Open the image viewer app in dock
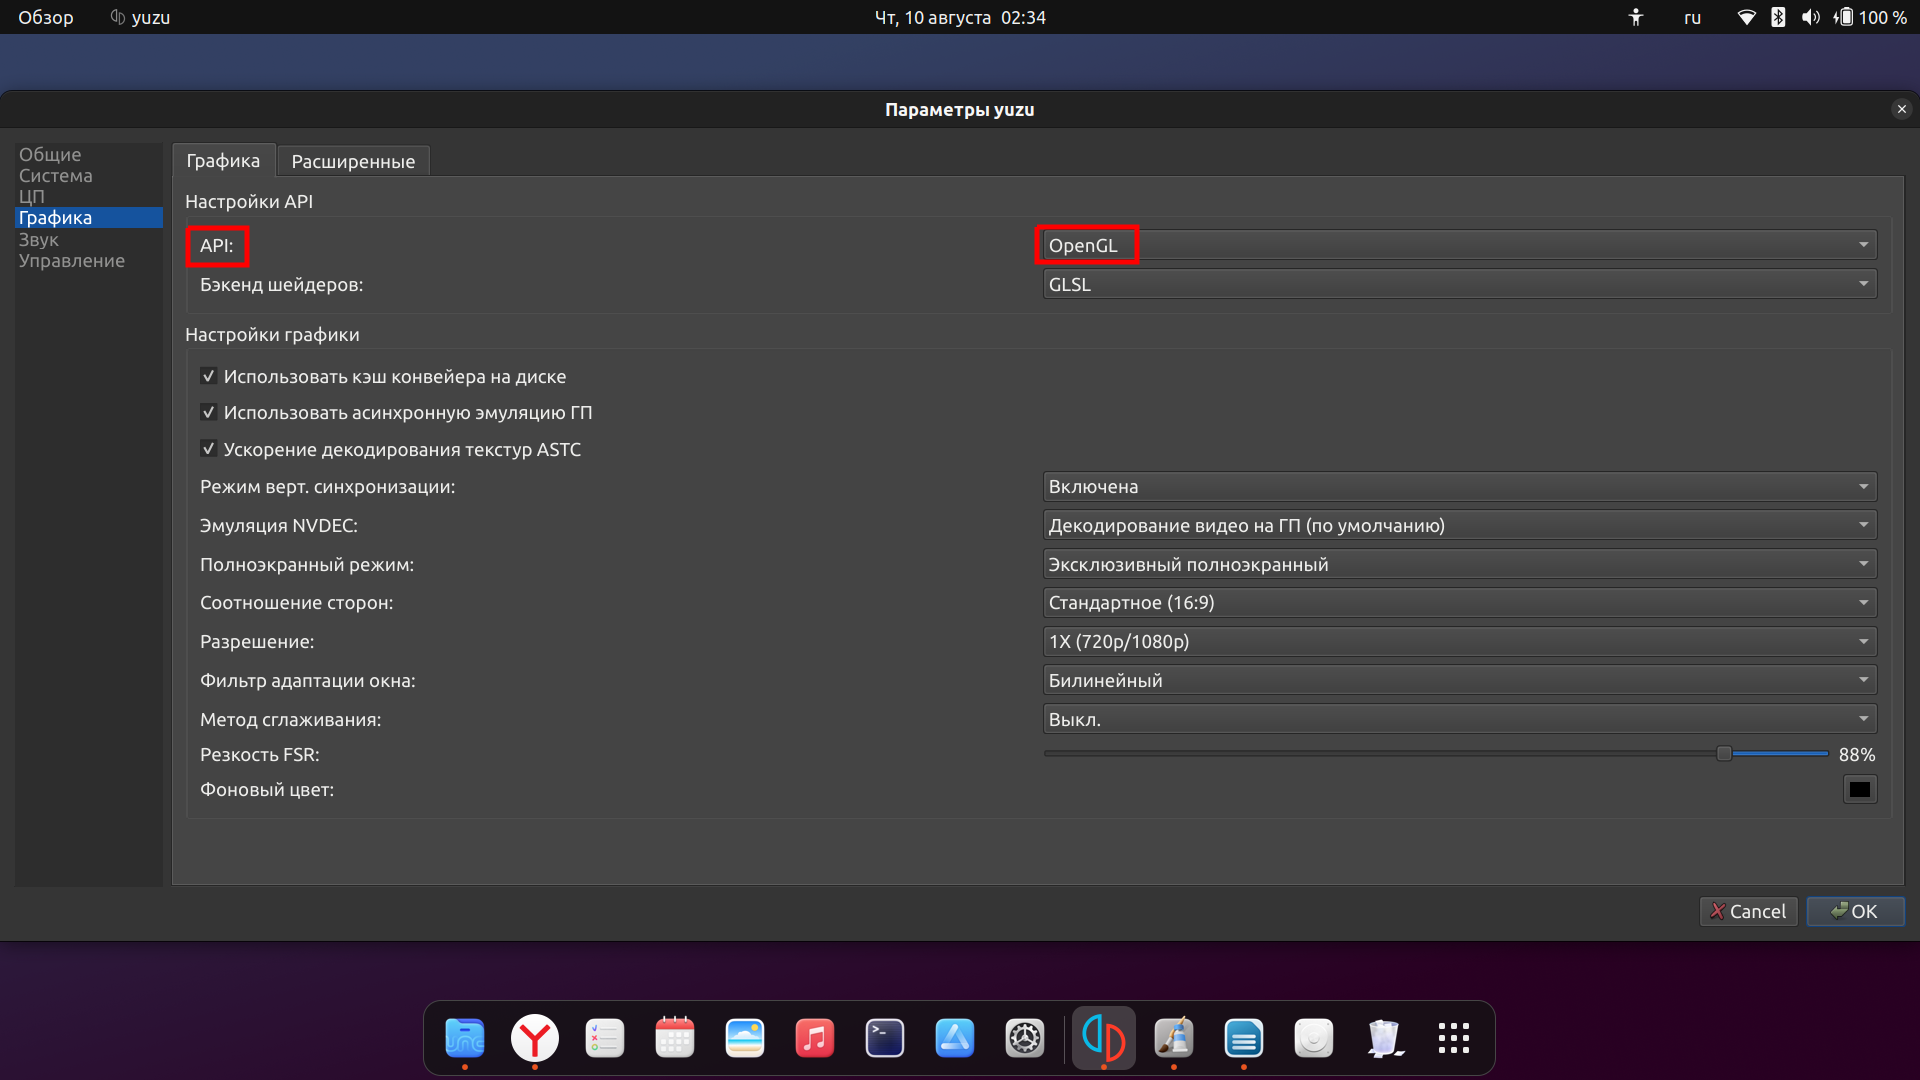The image size is (1920, 1080). [x=745, y=1038]
